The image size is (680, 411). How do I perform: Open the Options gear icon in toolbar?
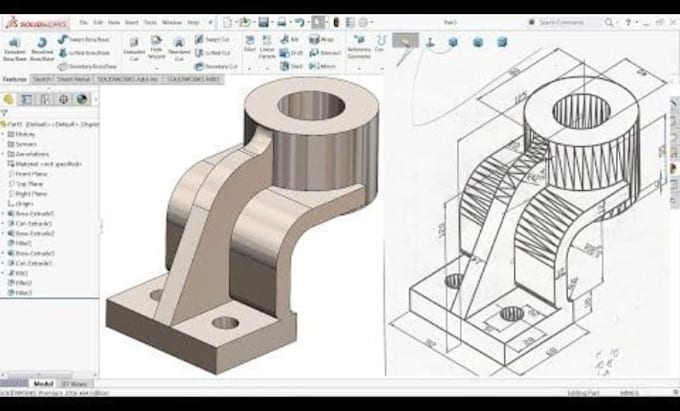363,22
